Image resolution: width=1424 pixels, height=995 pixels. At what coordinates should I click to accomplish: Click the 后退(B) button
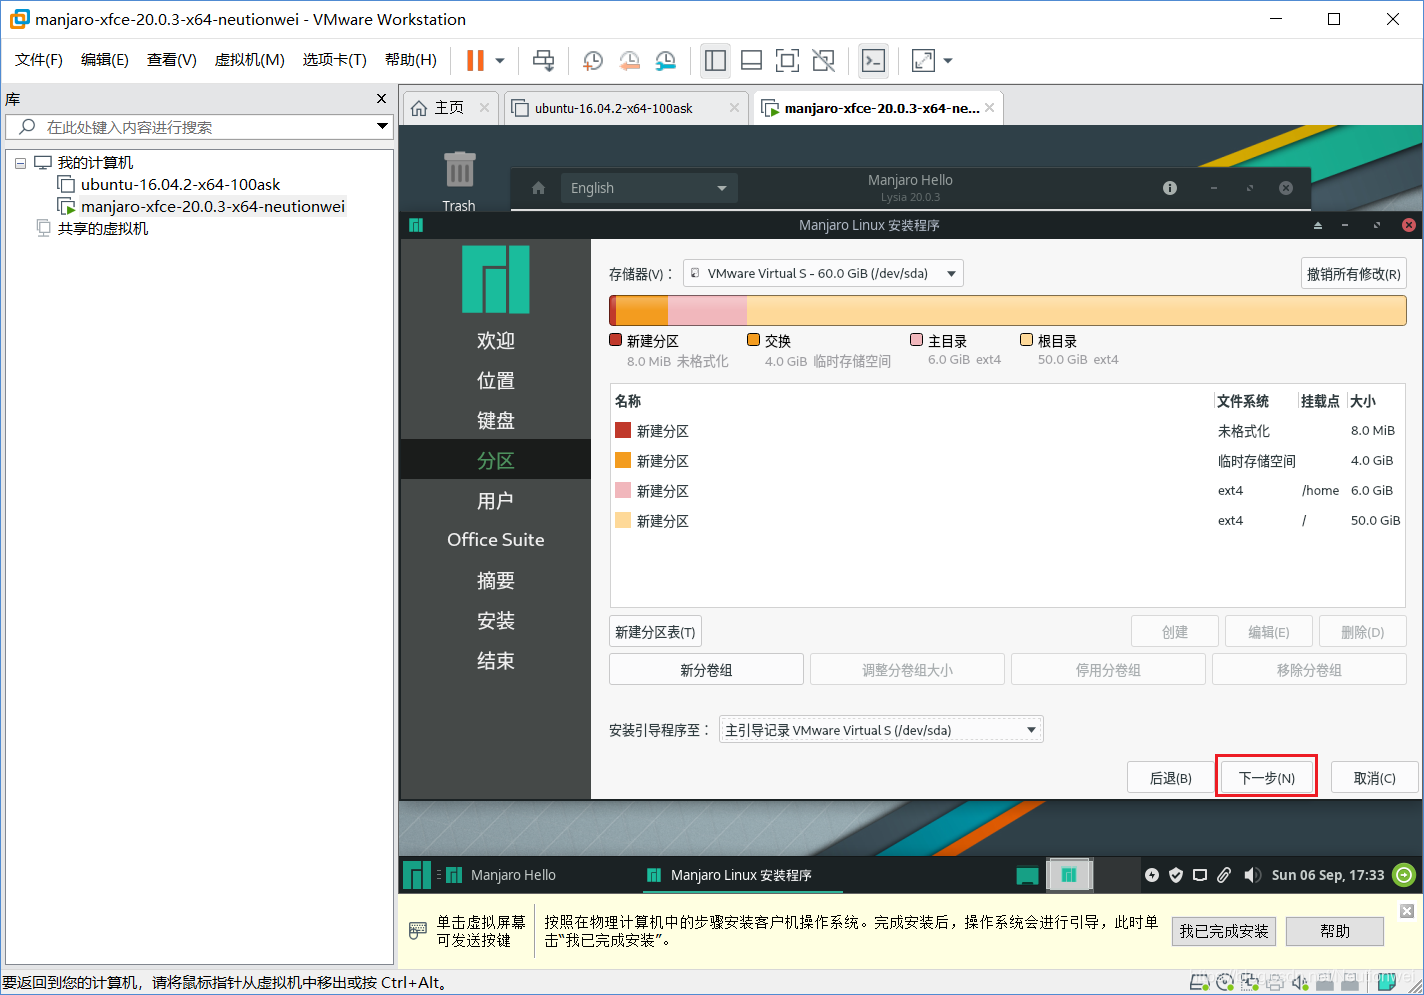pos(1170,778)
